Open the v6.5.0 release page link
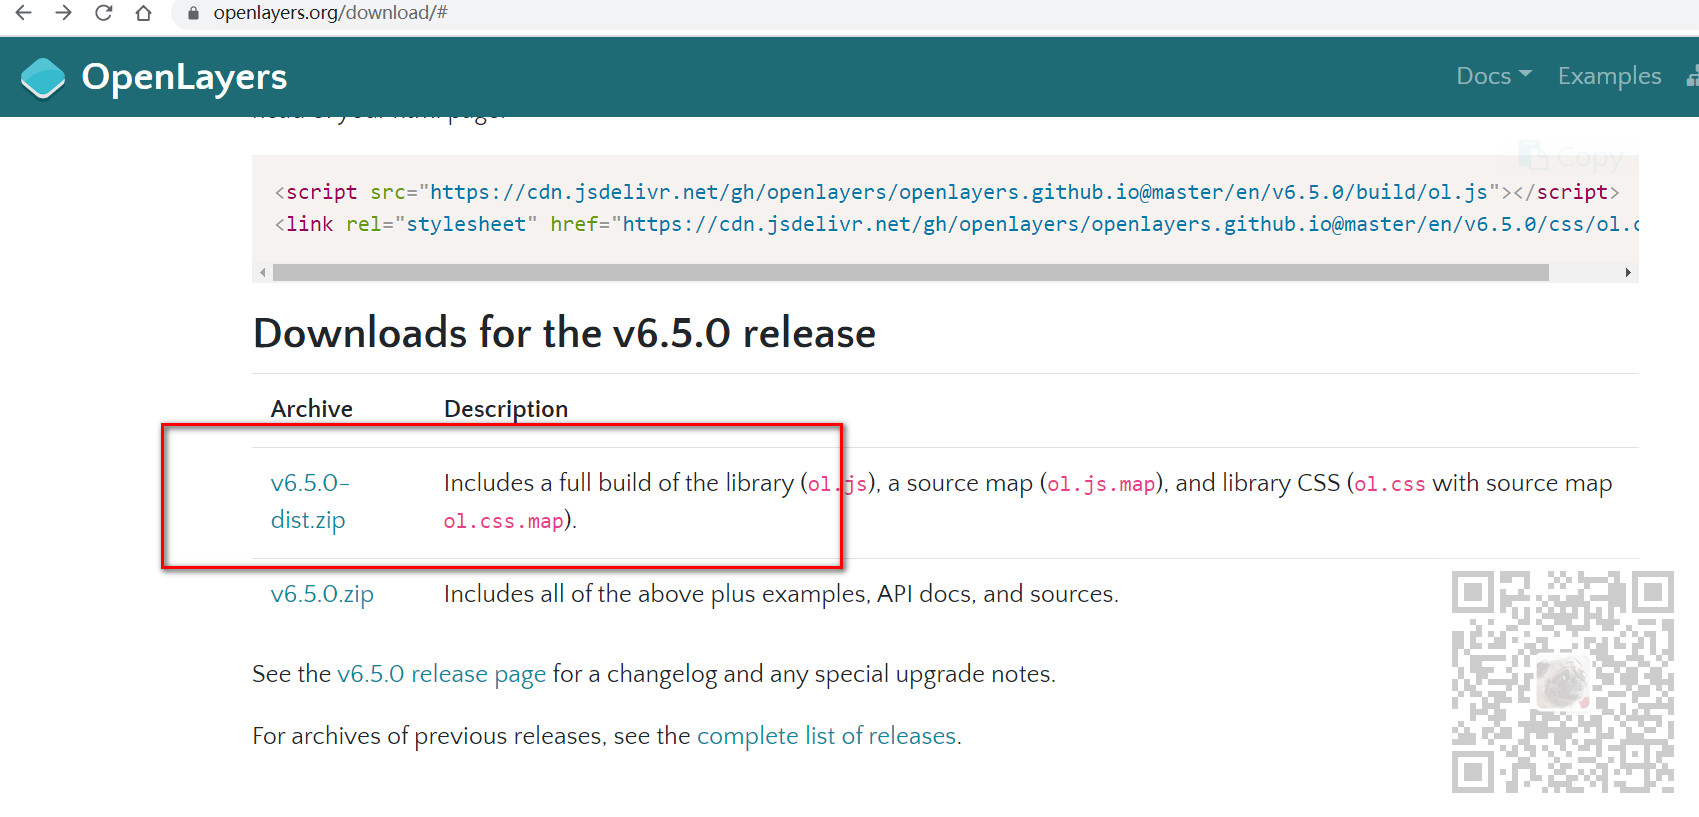 pyautogui.click(x=441, y=674)
